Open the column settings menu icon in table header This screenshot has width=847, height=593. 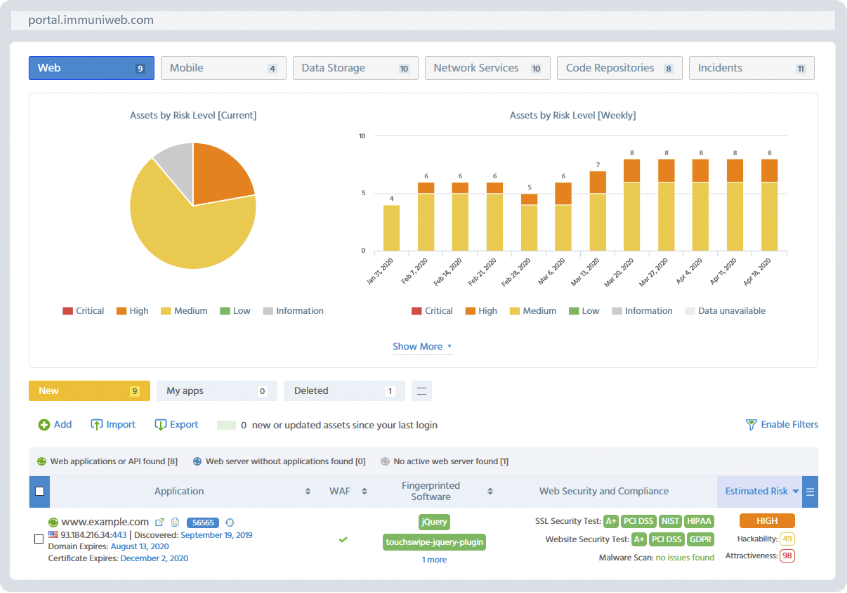pos(810,491)
